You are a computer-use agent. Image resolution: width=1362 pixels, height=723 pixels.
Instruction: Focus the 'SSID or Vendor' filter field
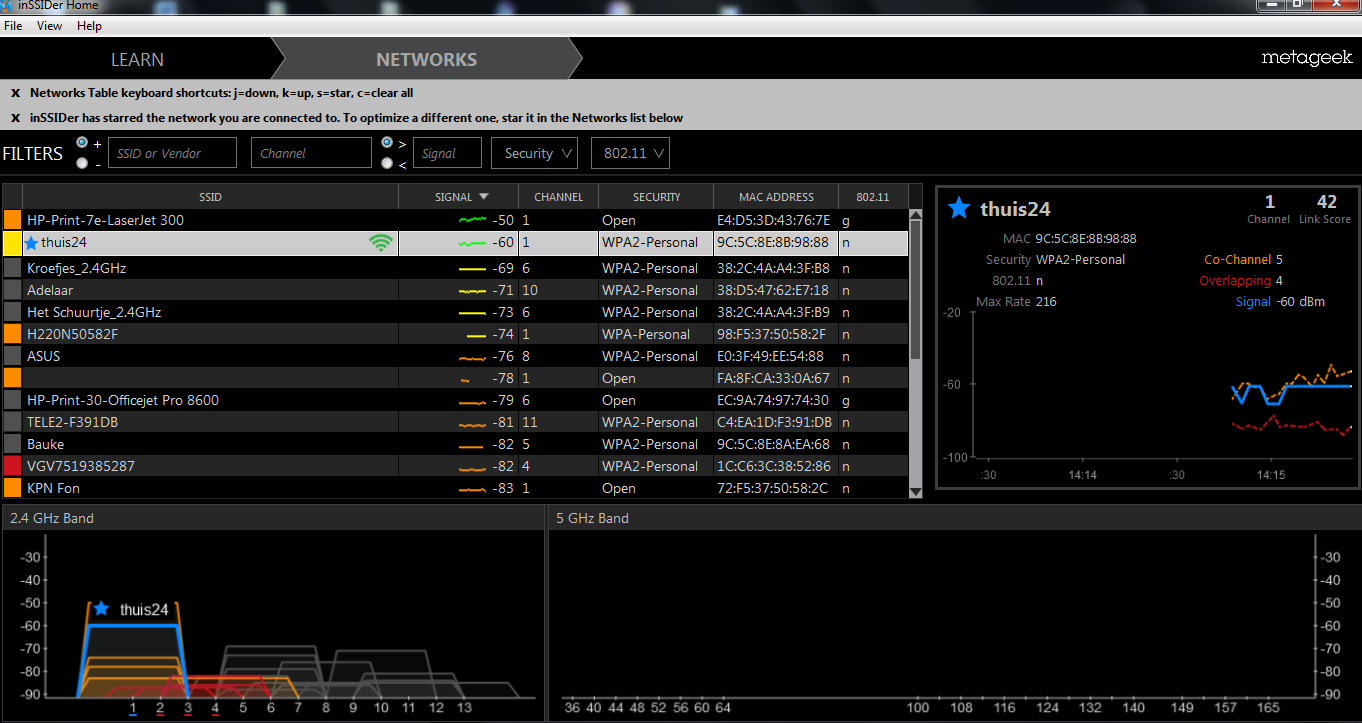pos(172,153)
